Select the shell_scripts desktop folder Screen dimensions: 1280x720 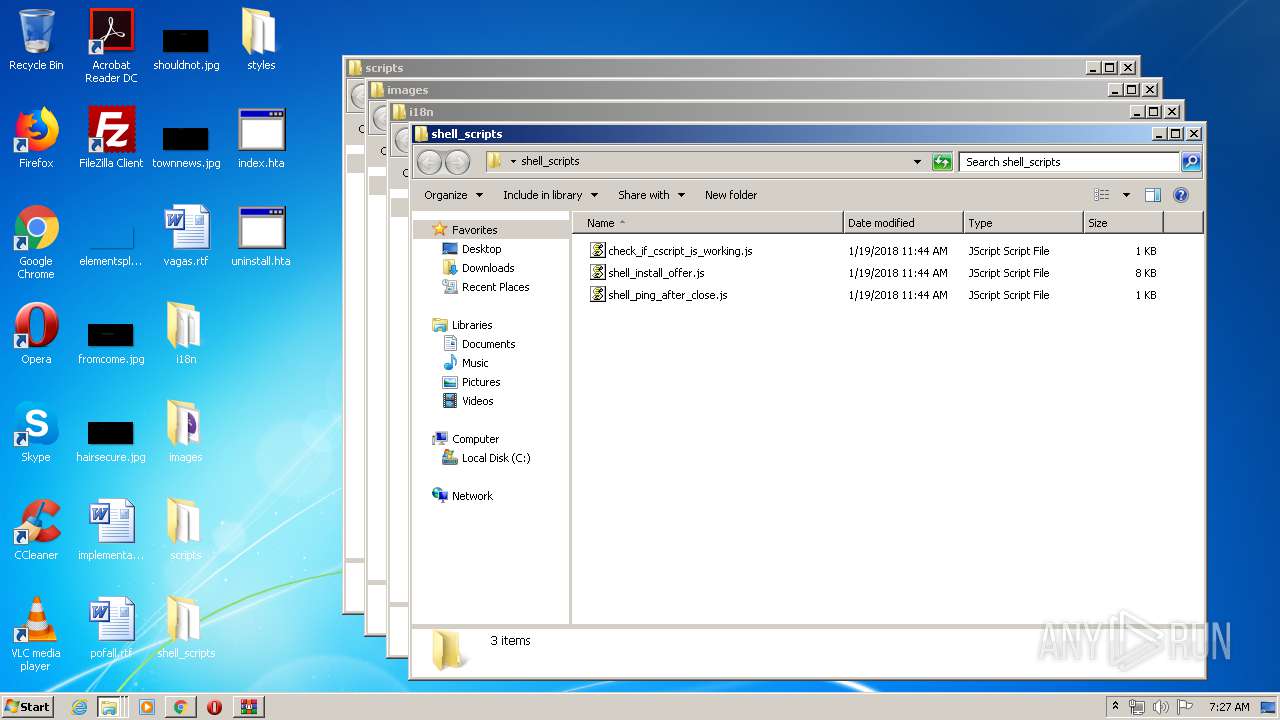(186, 628)
